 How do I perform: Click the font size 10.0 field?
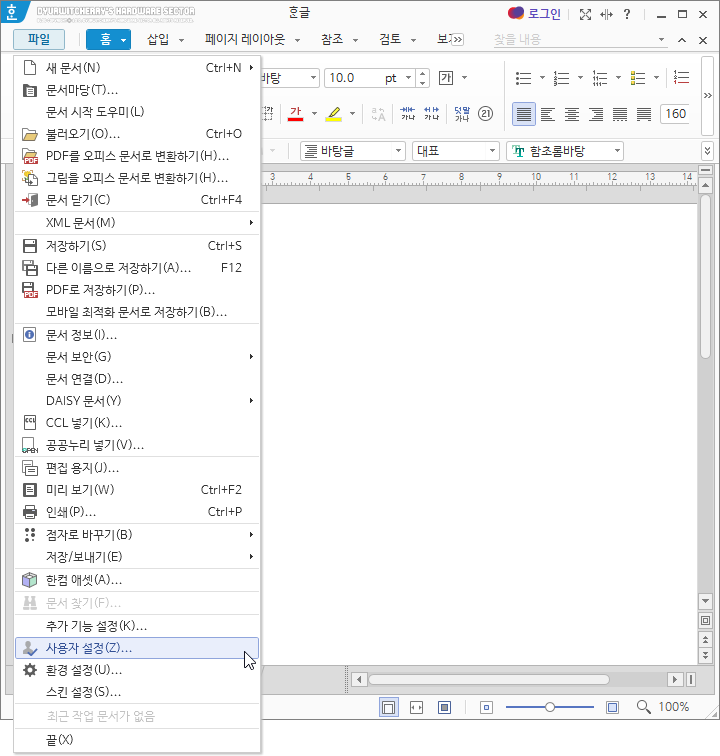(352, 78)
